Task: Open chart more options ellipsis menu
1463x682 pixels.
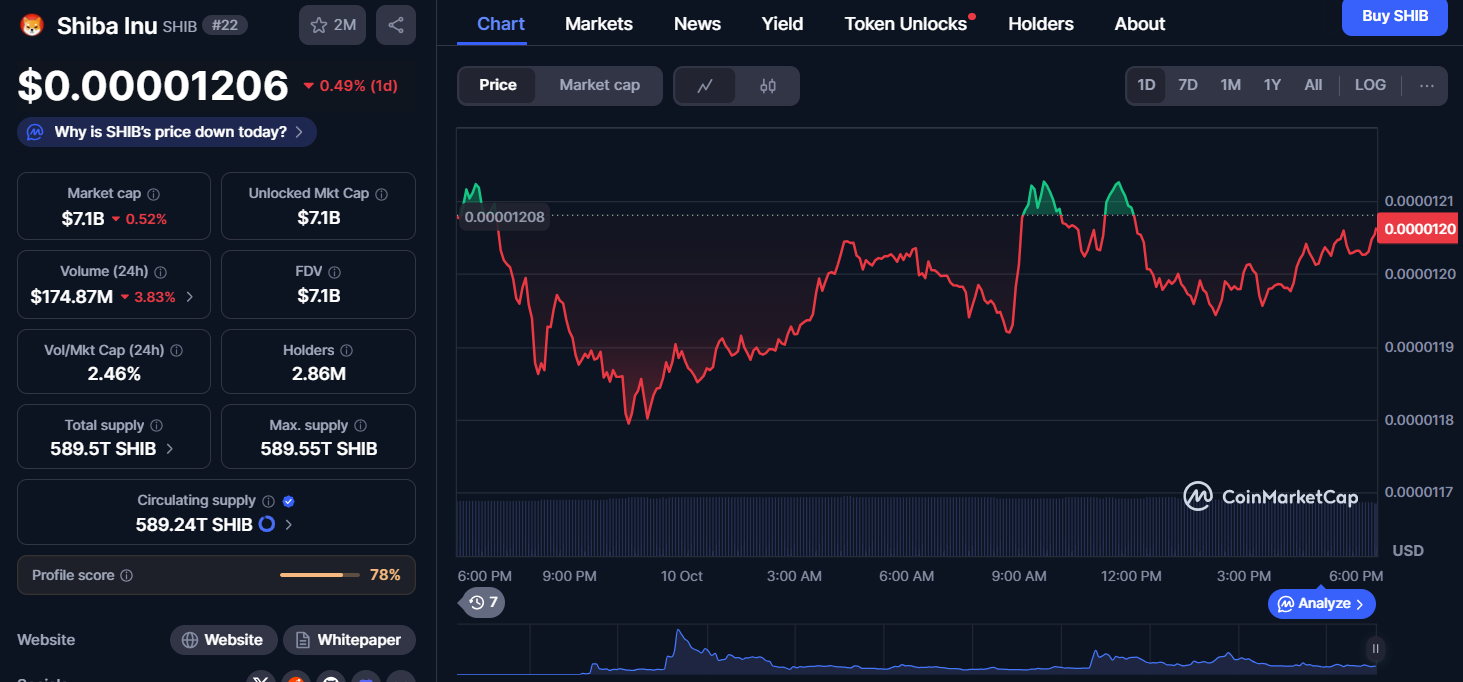Action: click(1427, 85)
